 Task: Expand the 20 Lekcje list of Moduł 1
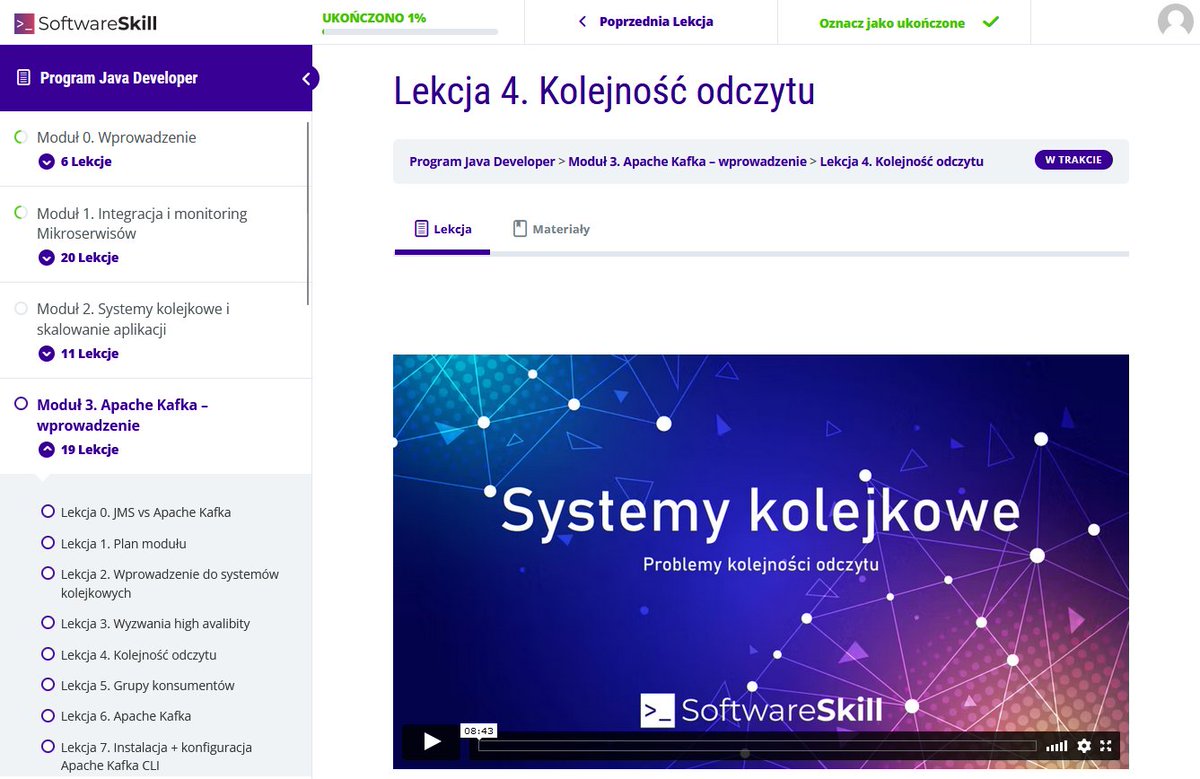(x=78, y=258)
